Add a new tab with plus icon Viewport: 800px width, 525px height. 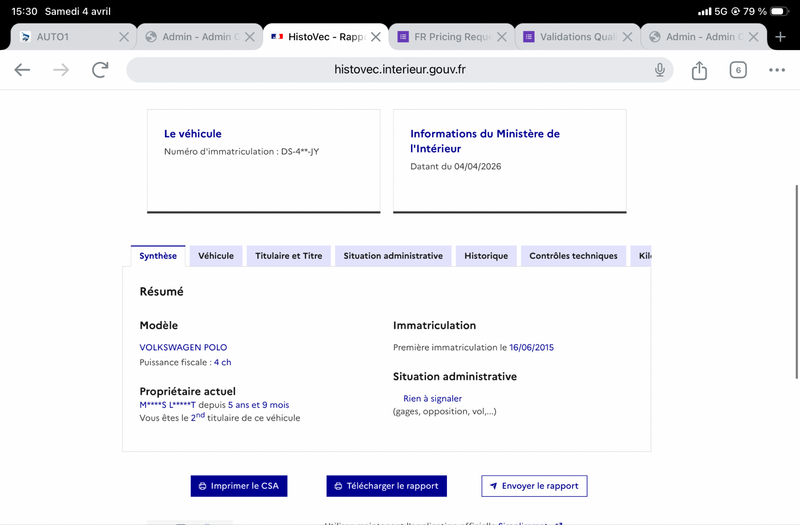tap(781, 37)
